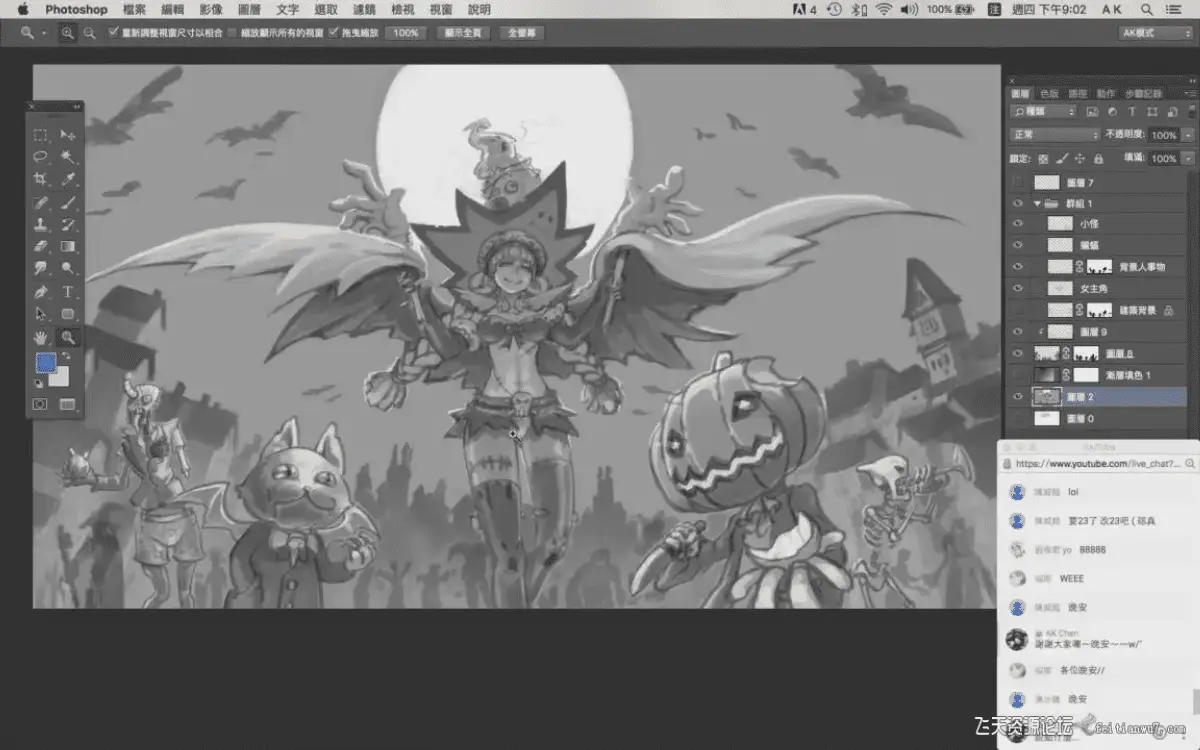Click the foreground blue color swatch
The height and width of the screenshot is (750, 1200).
pyautogui.click(x=45, y=363)
